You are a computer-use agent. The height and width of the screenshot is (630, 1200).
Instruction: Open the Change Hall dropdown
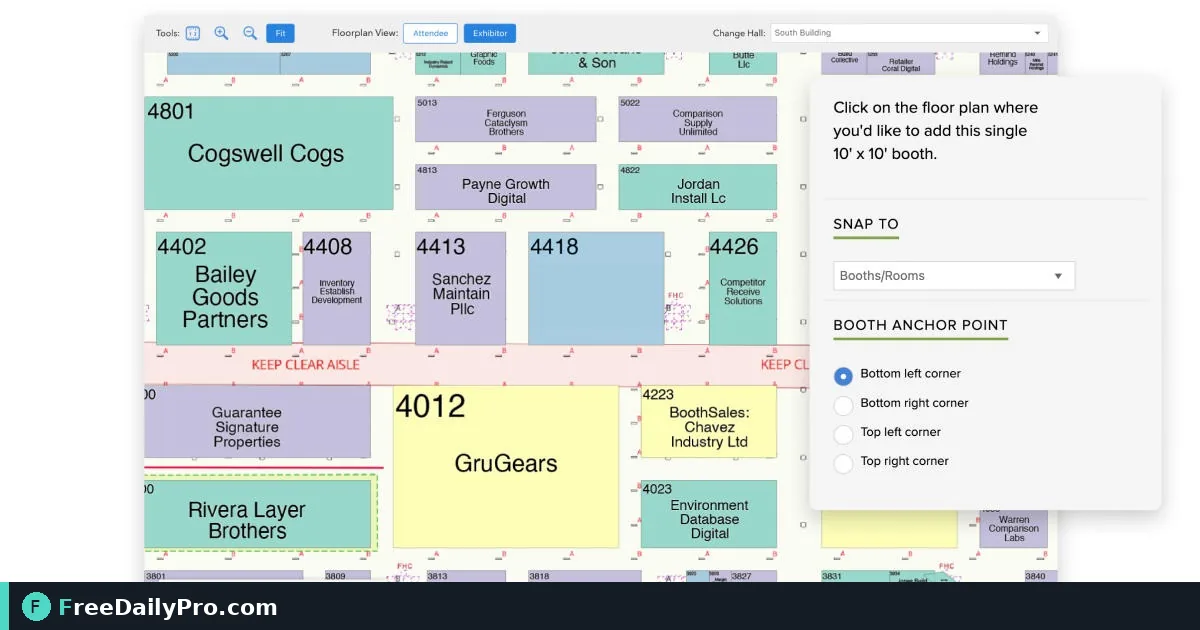(909, 33)
